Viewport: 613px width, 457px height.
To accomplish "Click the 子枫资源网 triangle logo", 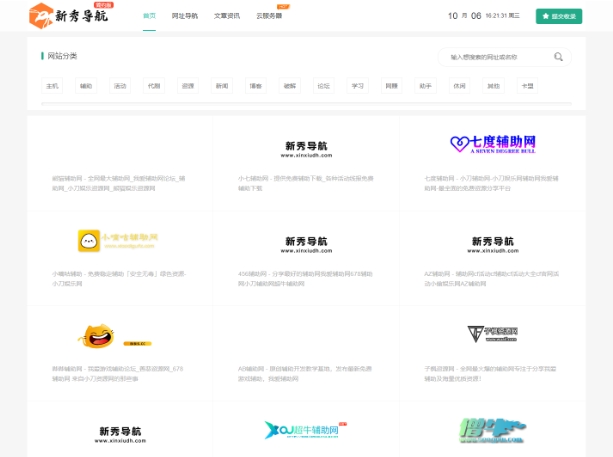I will [x=493, y=334].
